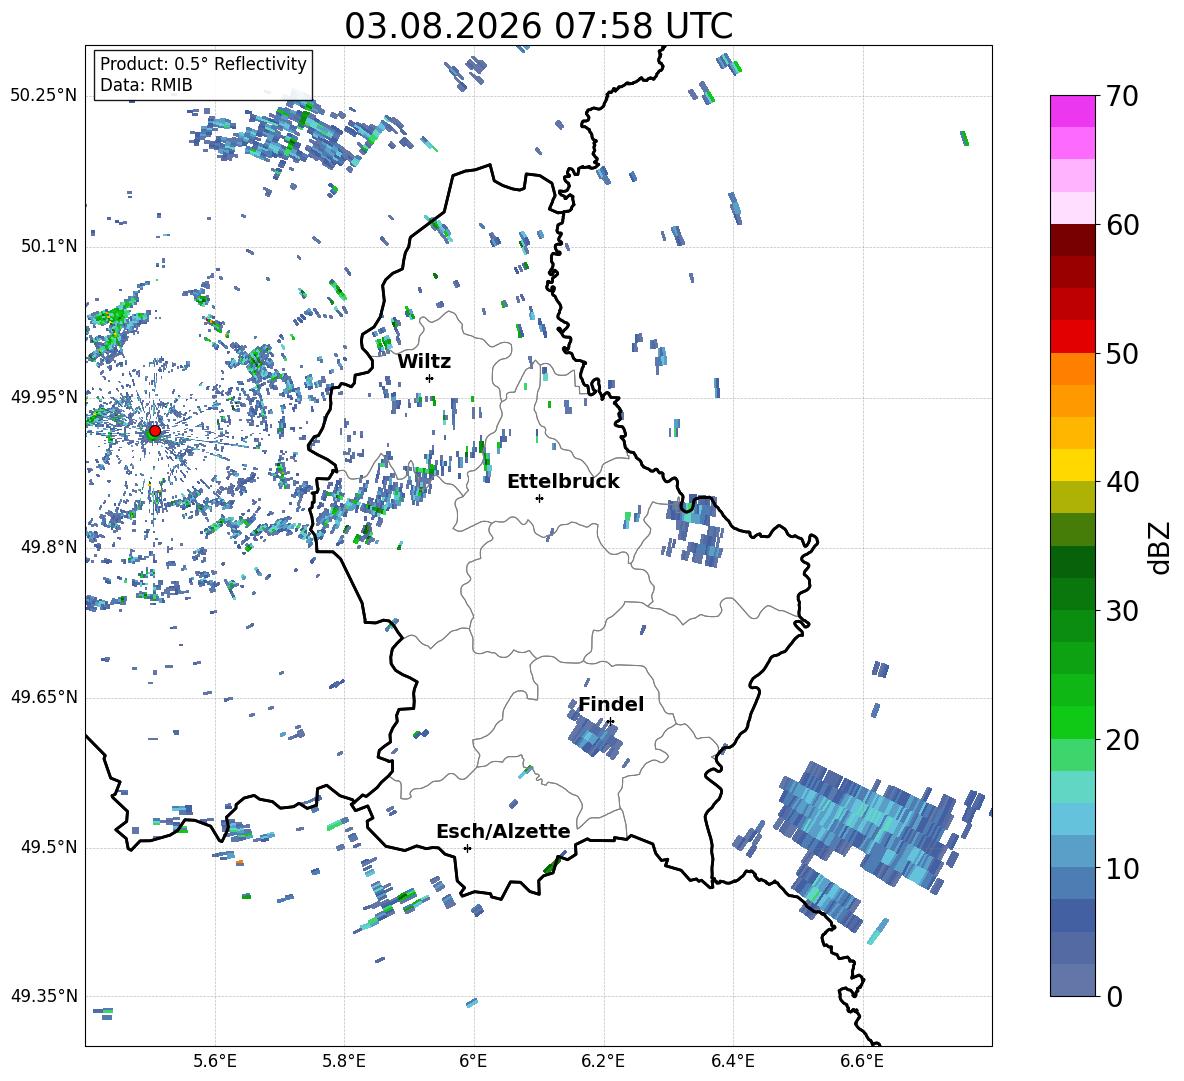
Task: Click the Product 0.5° Reflectivity info box
Action: click(203, 74)
